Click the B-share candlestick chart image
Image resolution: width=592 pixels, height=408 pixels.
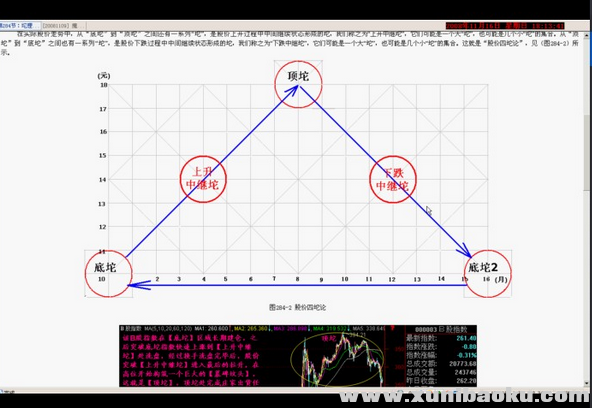tap(298, 356)
